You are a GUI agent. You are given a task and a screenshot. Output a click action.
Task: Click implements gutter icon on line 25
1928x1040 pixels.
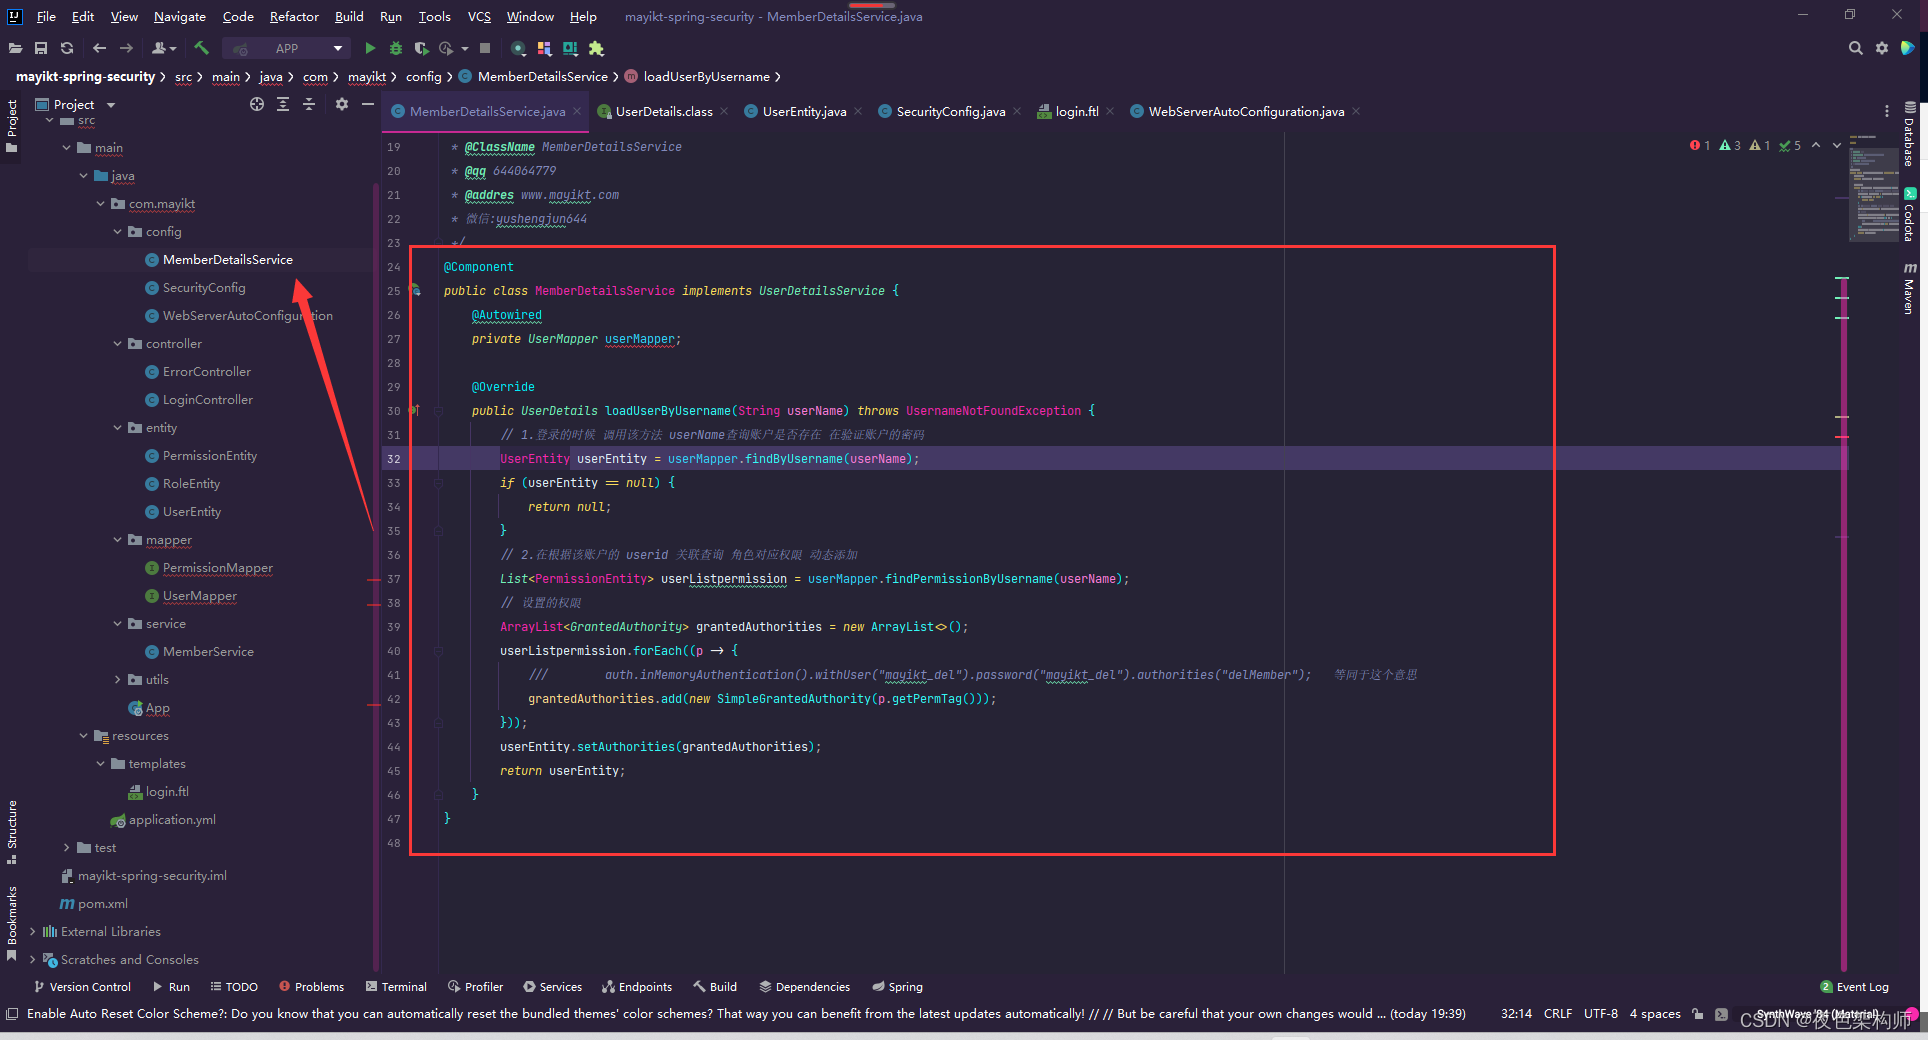(416, 290)
